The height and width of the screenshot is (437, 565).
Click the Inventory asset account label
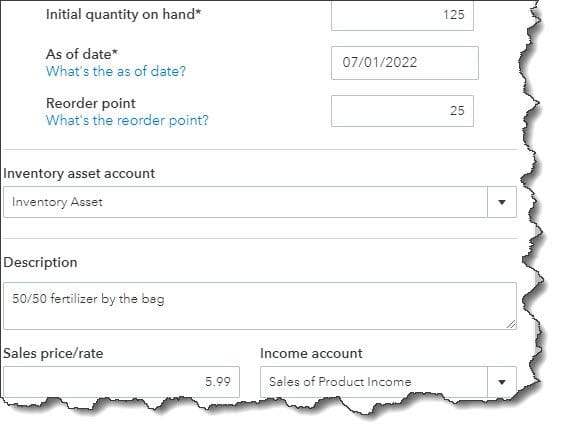point(79,174)
